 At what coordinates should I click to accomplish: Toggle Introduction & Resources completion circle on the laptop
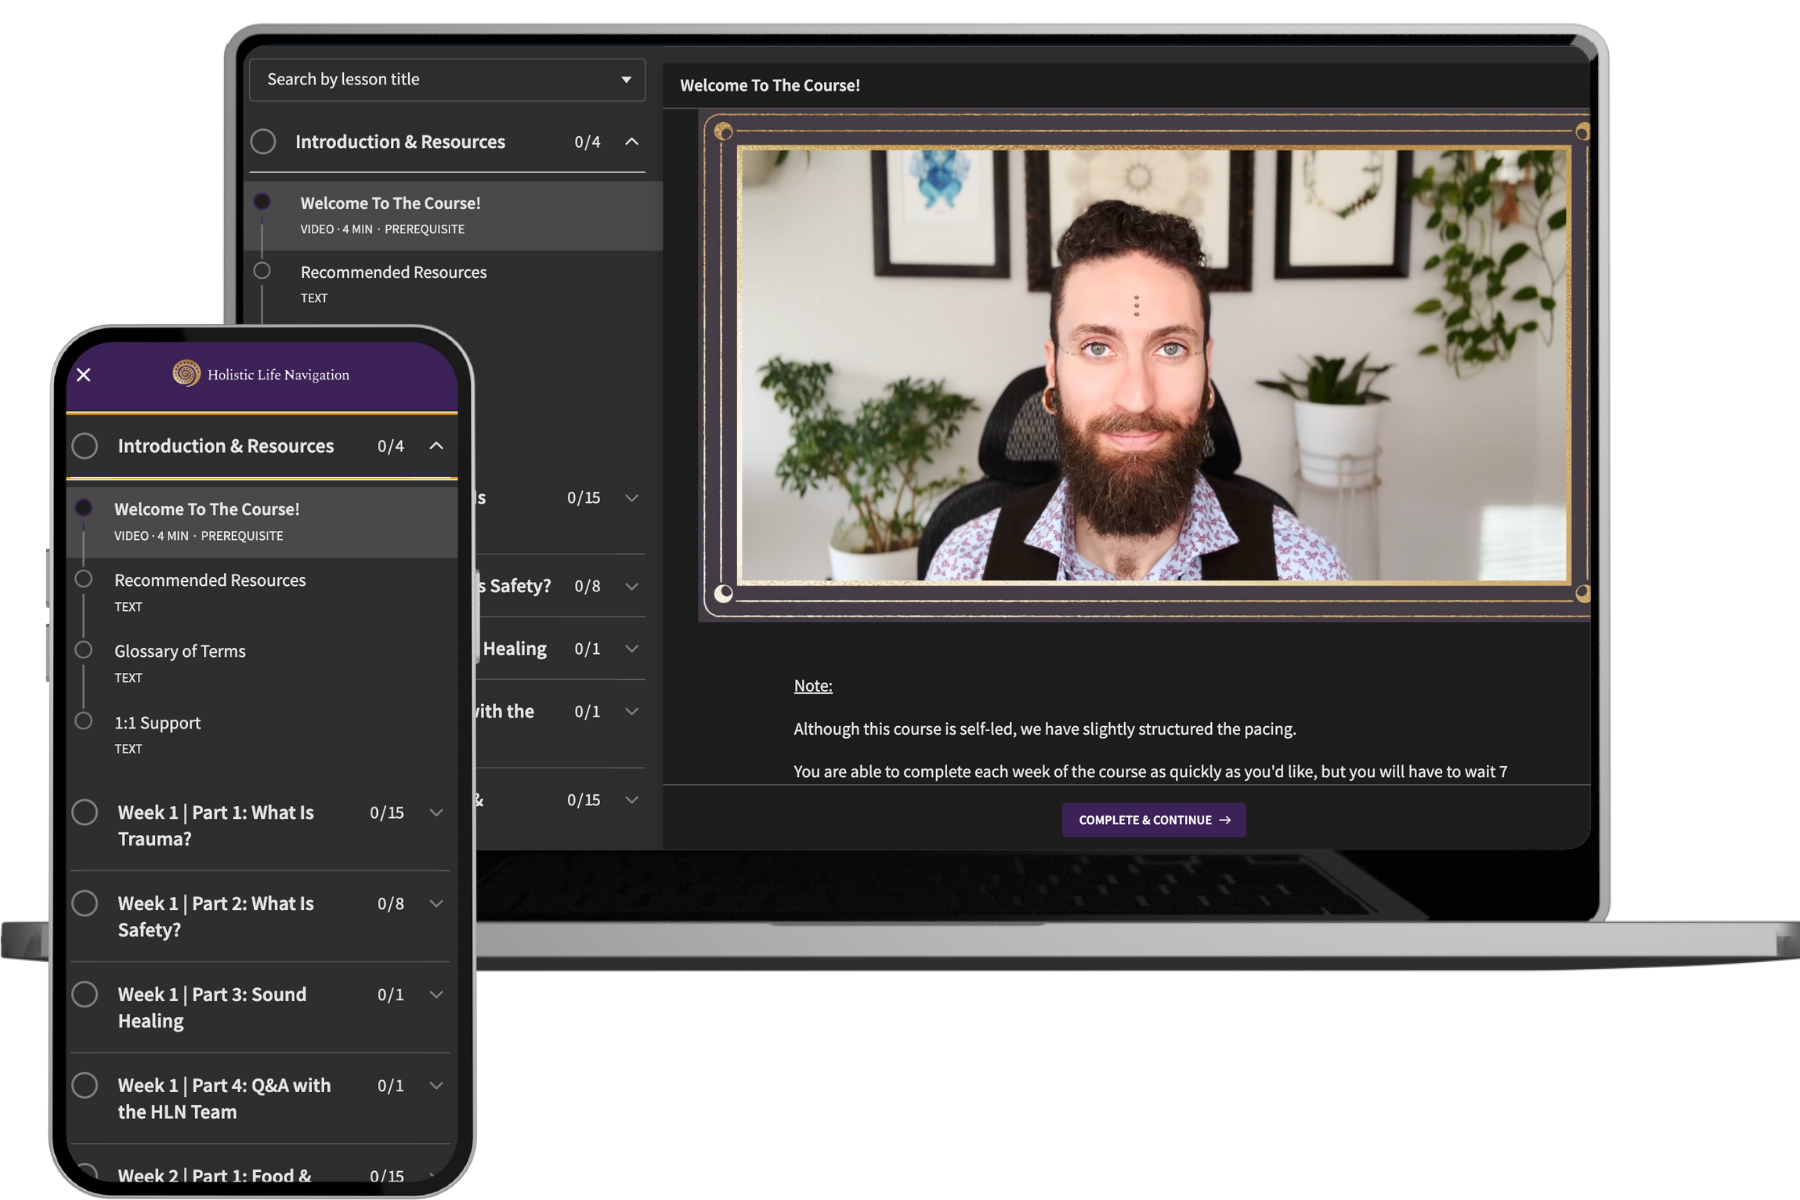263,142
